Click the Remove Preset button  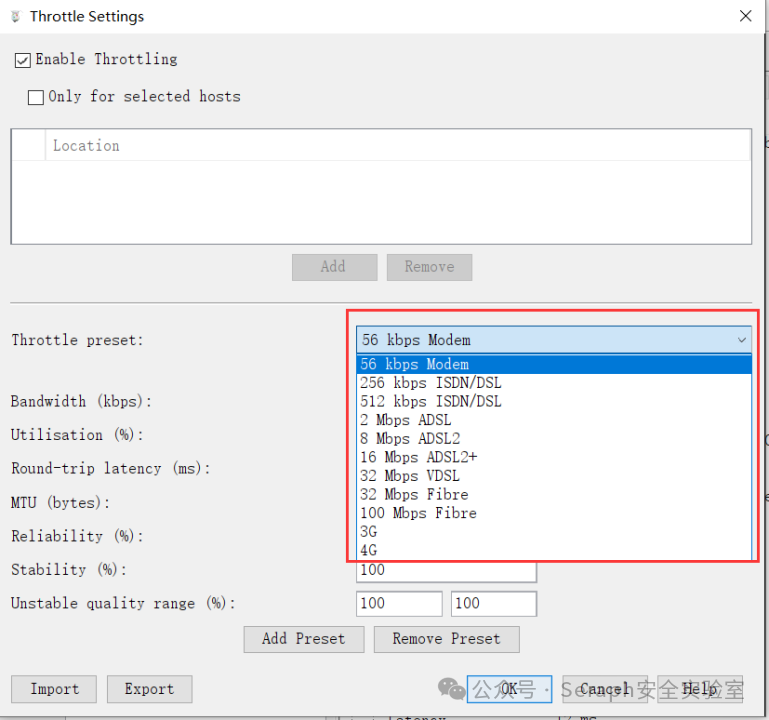click(446, 639)
